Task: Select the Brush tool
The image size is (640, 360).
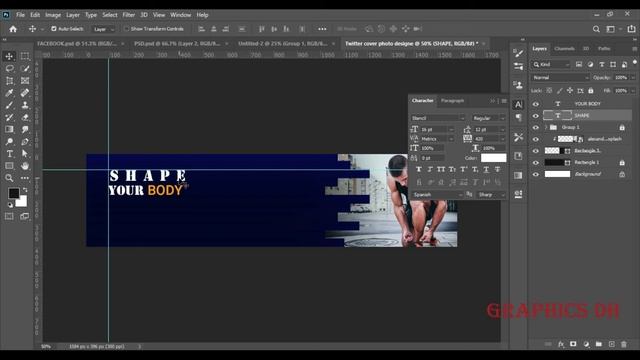Action: 9,105
